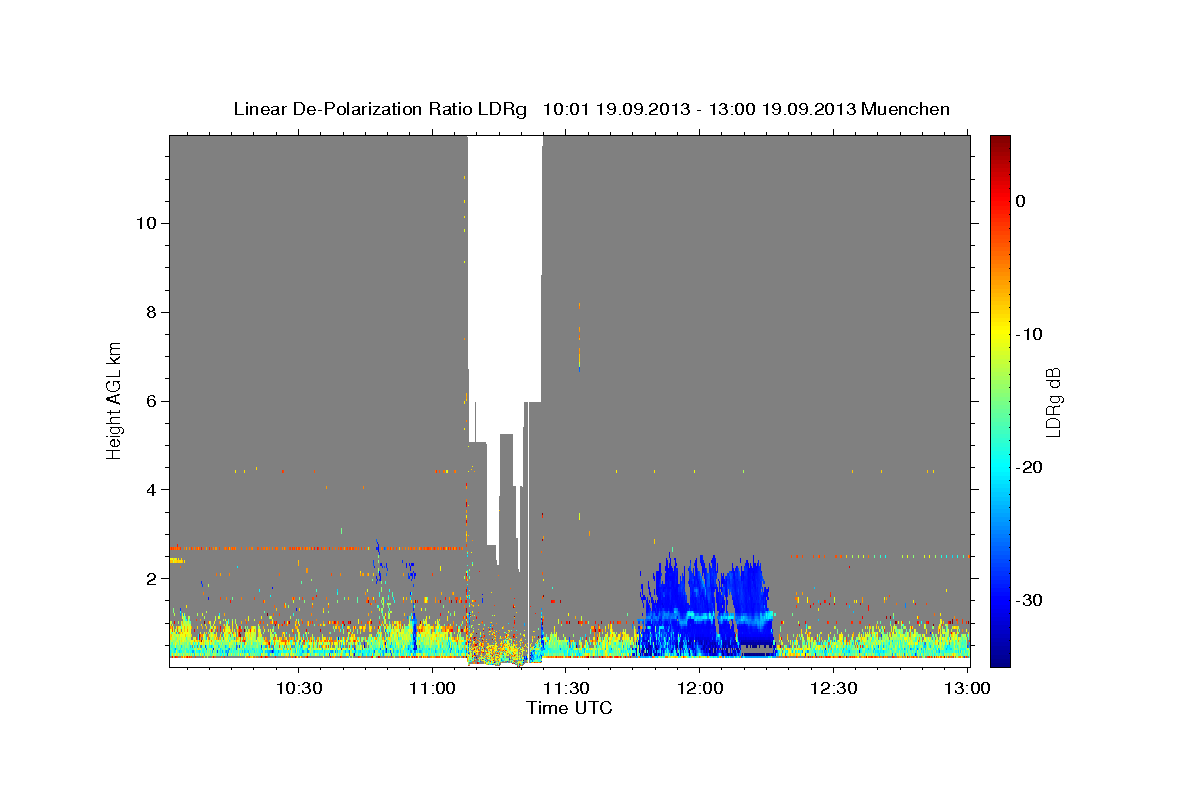This screenshot has width=1200, height=800.
Task: Click the colorbar value 0
Action: [x=1021, y=201]
